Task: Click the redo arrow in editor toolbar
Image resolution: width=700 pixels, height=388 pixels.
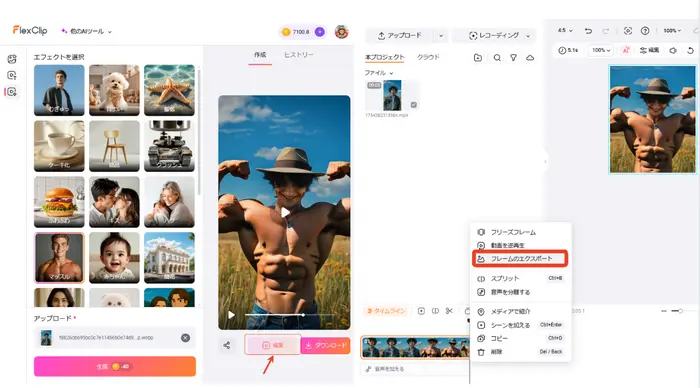Action: pos(605,31)
